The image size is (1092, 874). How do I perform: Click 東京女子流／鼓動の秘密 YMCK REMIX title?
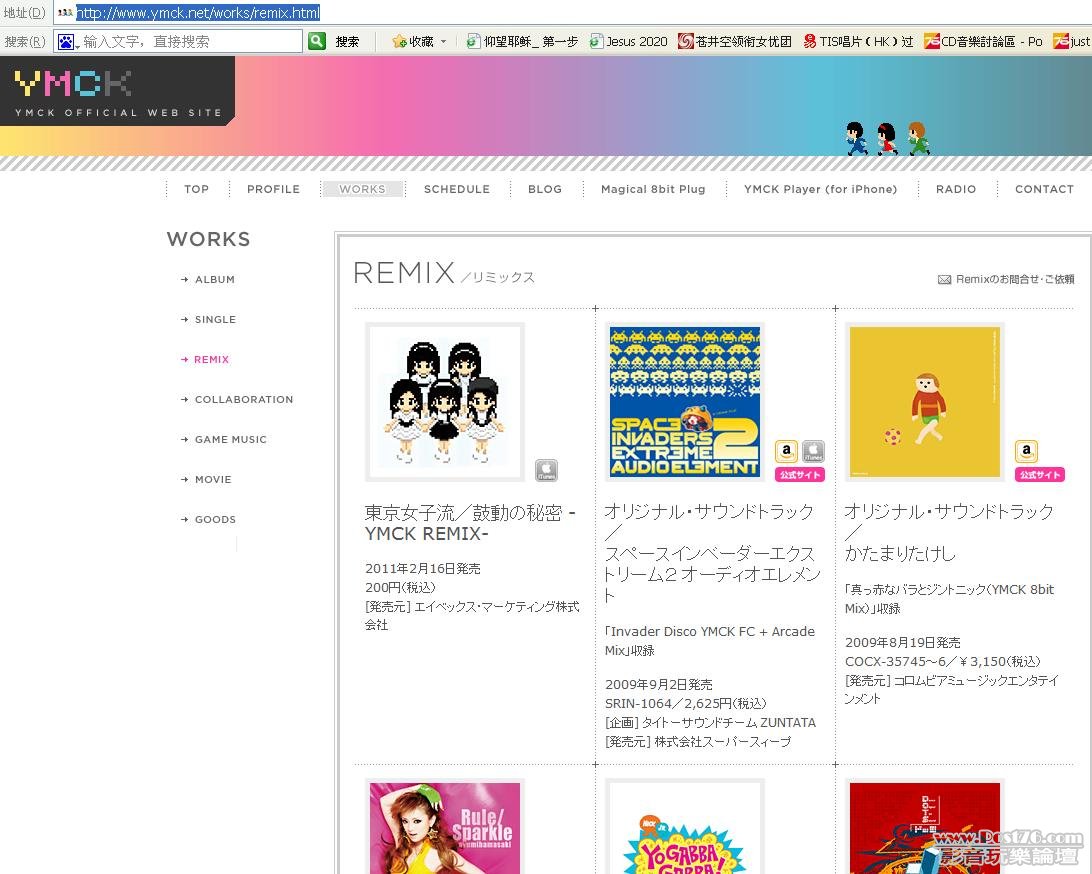(470, 523)
